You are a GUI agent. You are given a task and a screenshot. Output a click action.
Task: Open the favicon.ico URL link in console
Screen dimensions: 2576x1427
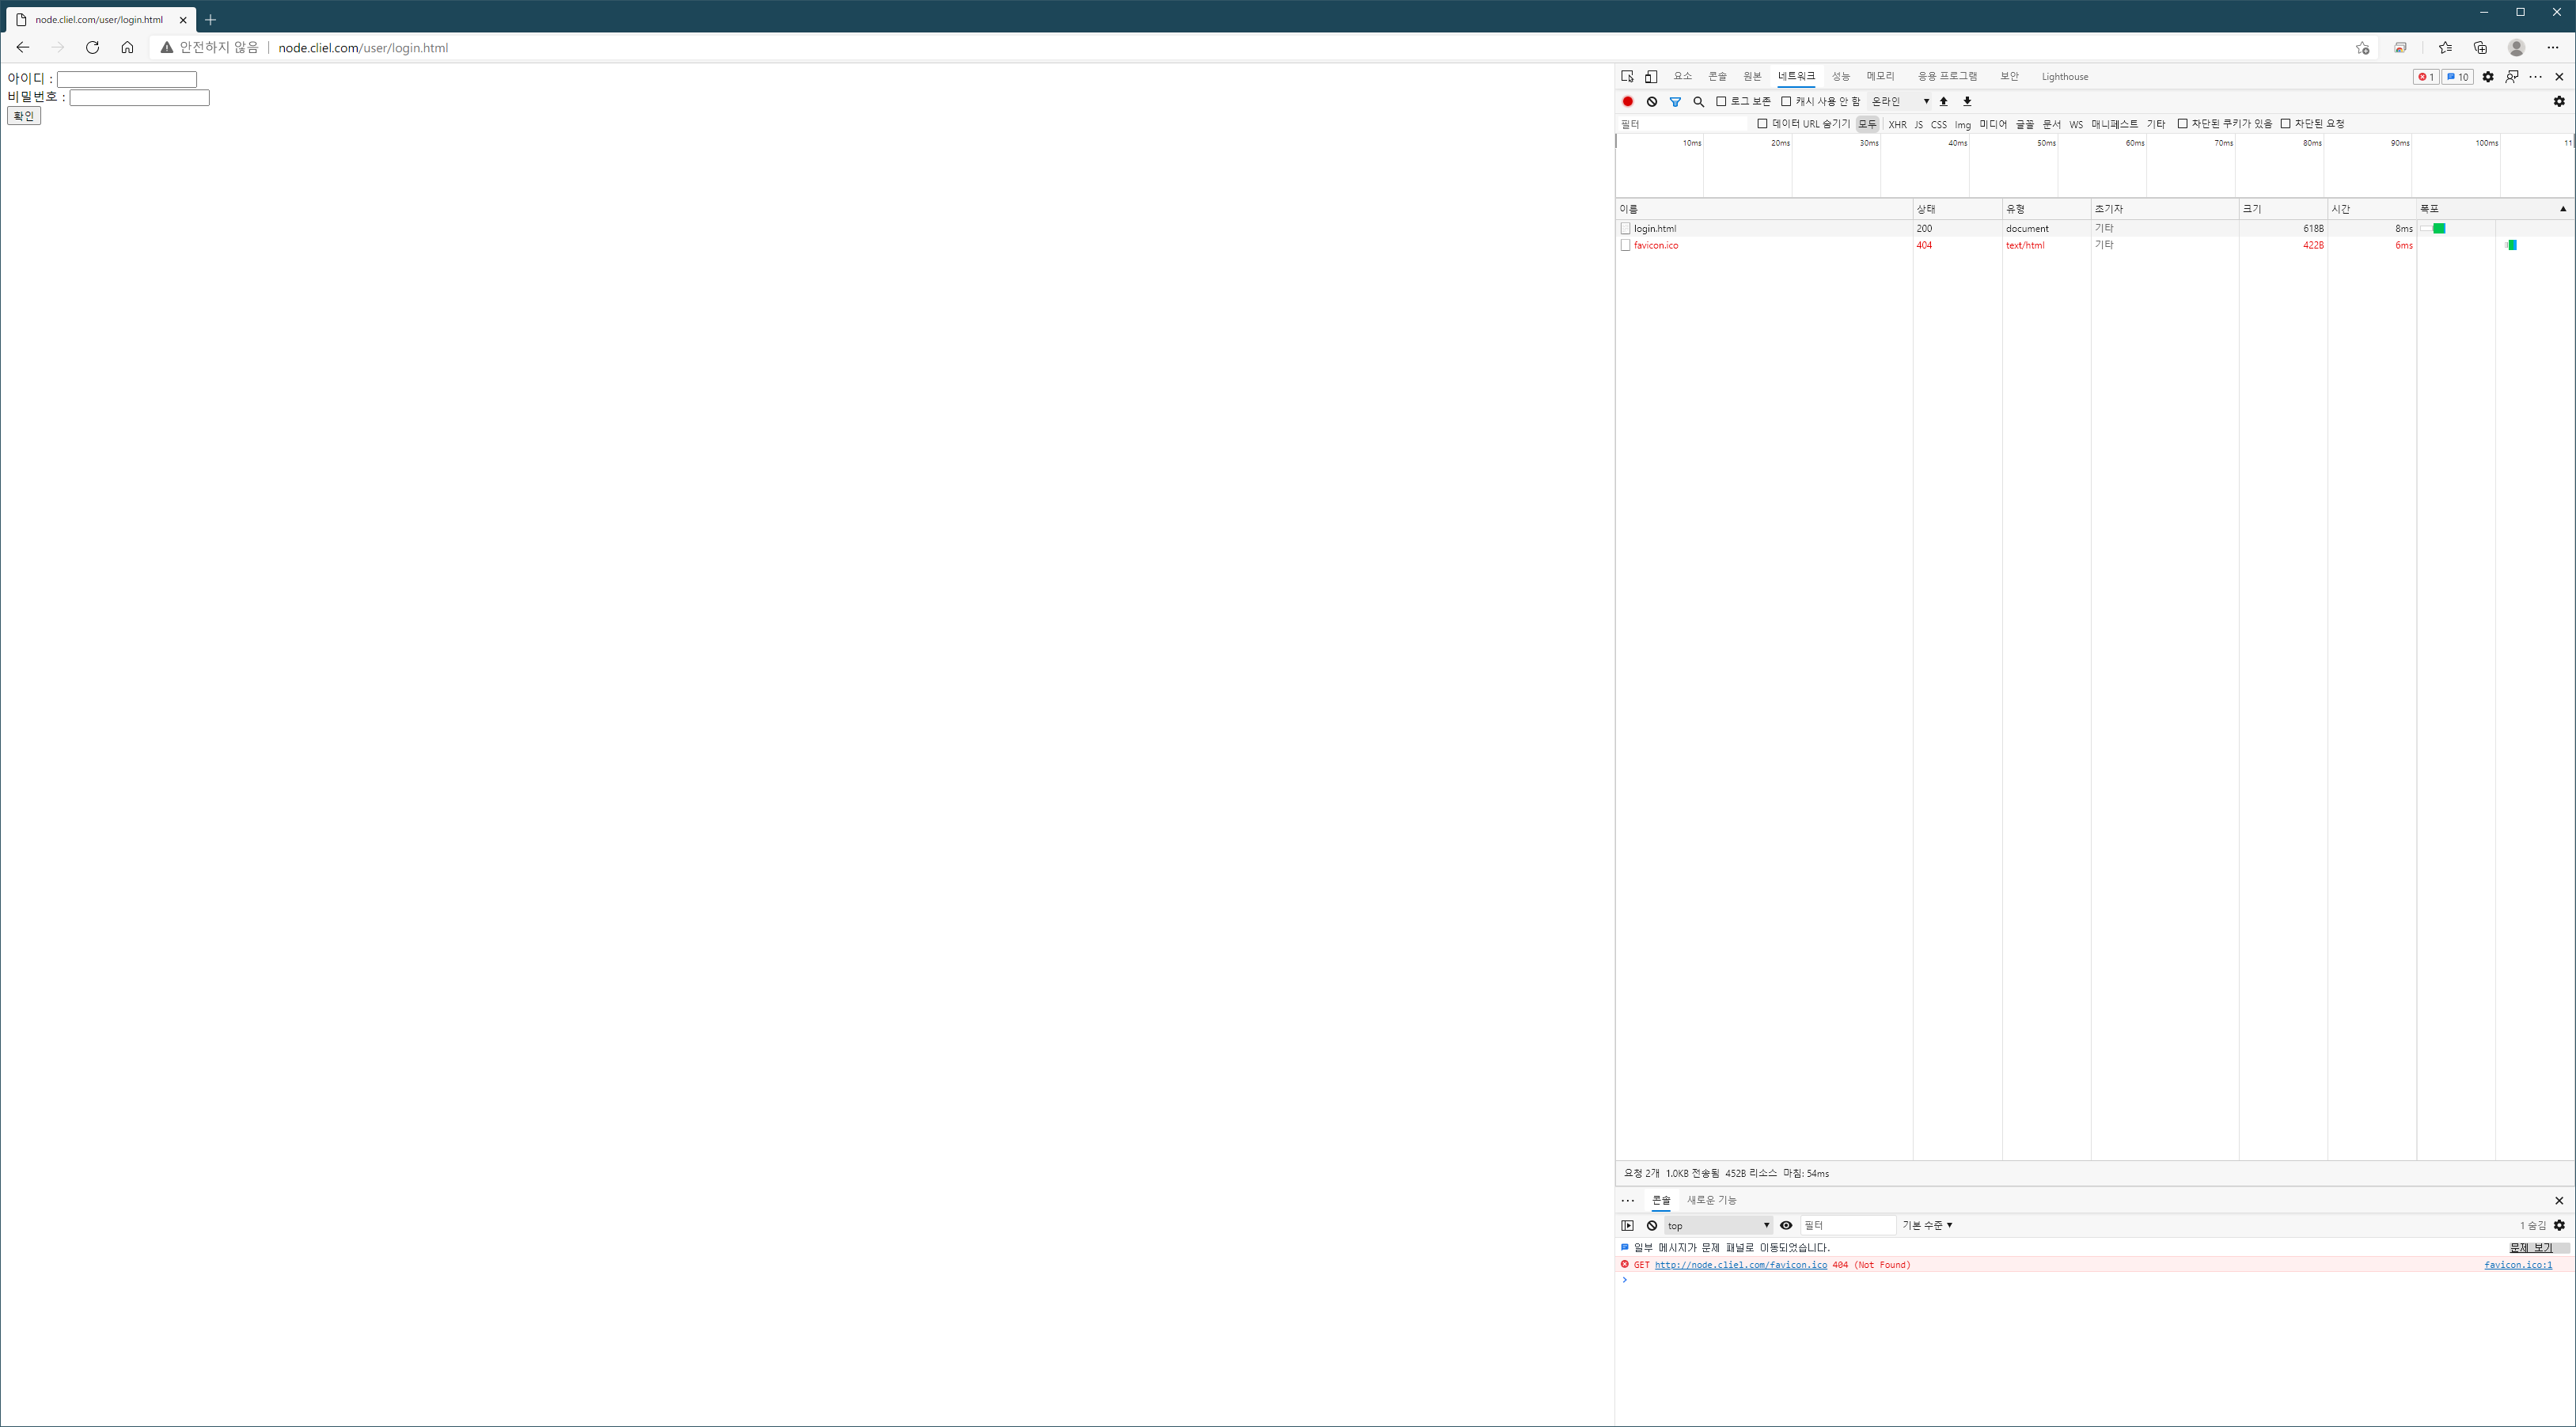1740,1265
